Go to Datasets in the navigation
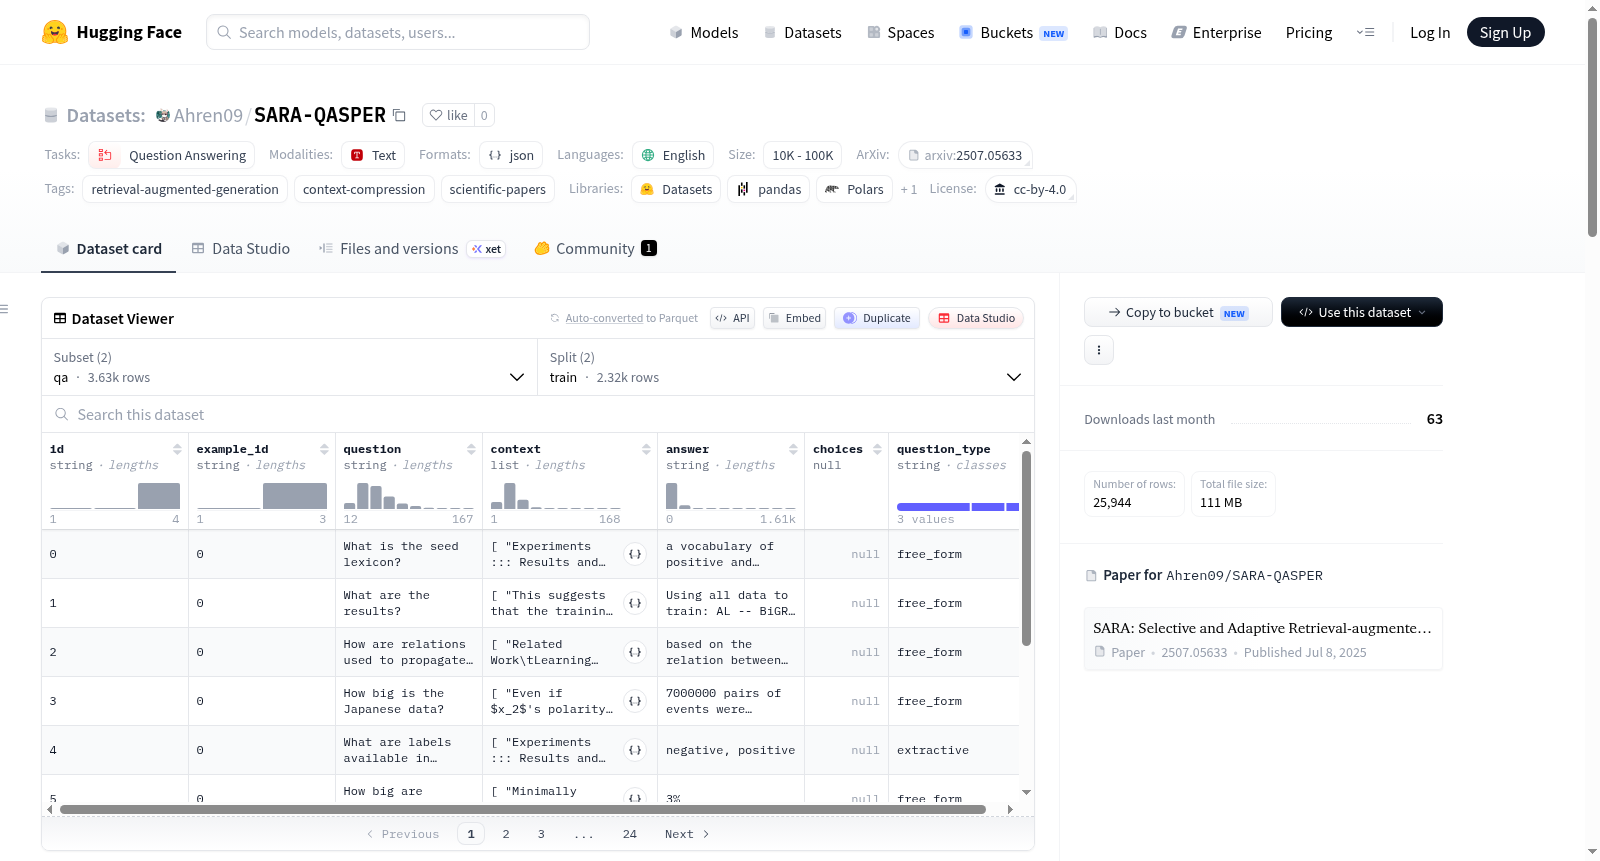1600x861 pixels. (x=803, y=32)
